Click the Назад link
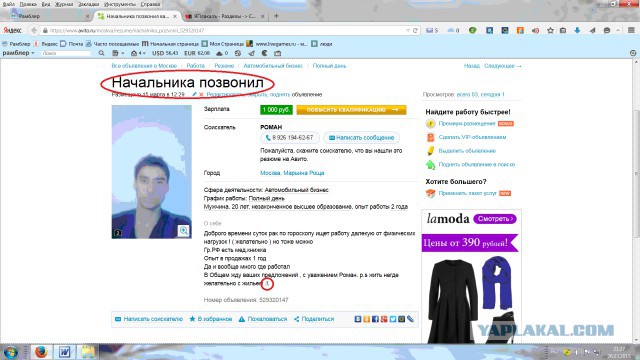This screenshot has height=360, width=640. coord(472,66)
